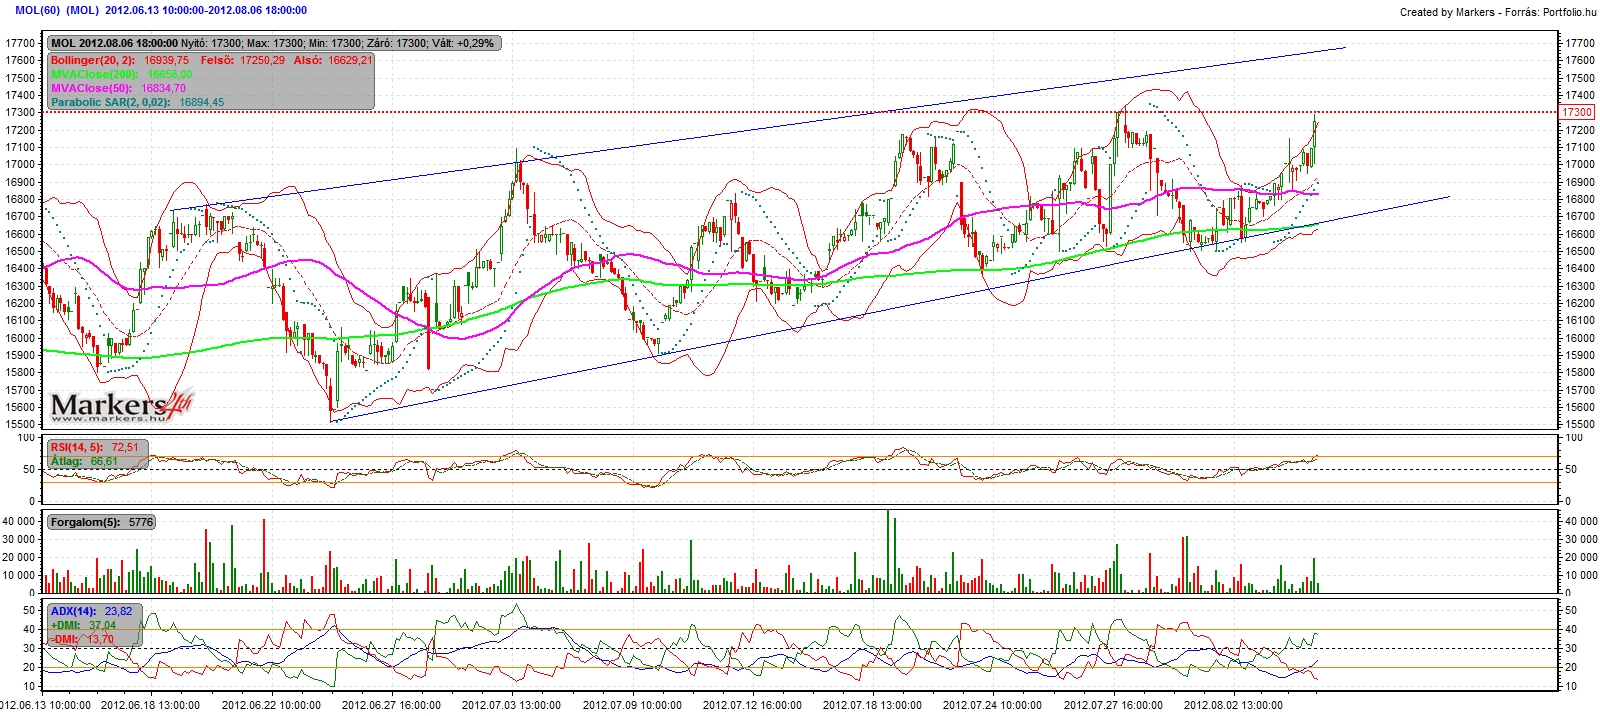Image resolution: width=1600 pixels, height=716 pixels.
Task: Click the red 17300 price marker
Action: pos(1576,112)
